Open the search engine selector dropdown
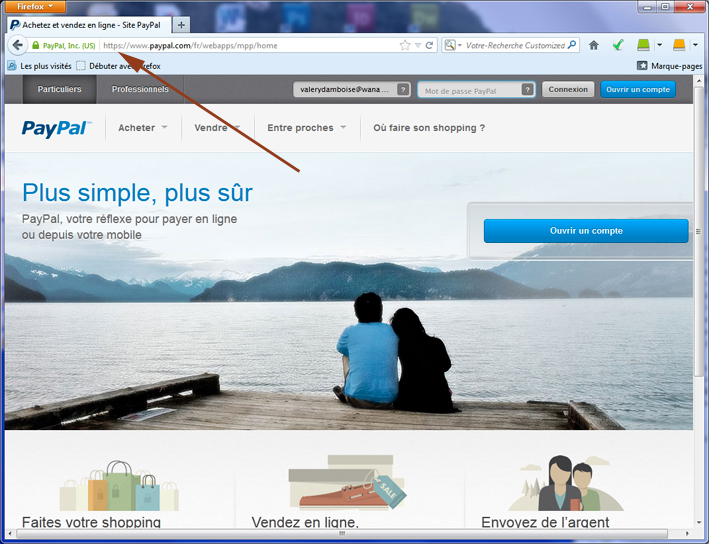Image resolution: width=709 pixels, height=544 pixels. [453, 45]
